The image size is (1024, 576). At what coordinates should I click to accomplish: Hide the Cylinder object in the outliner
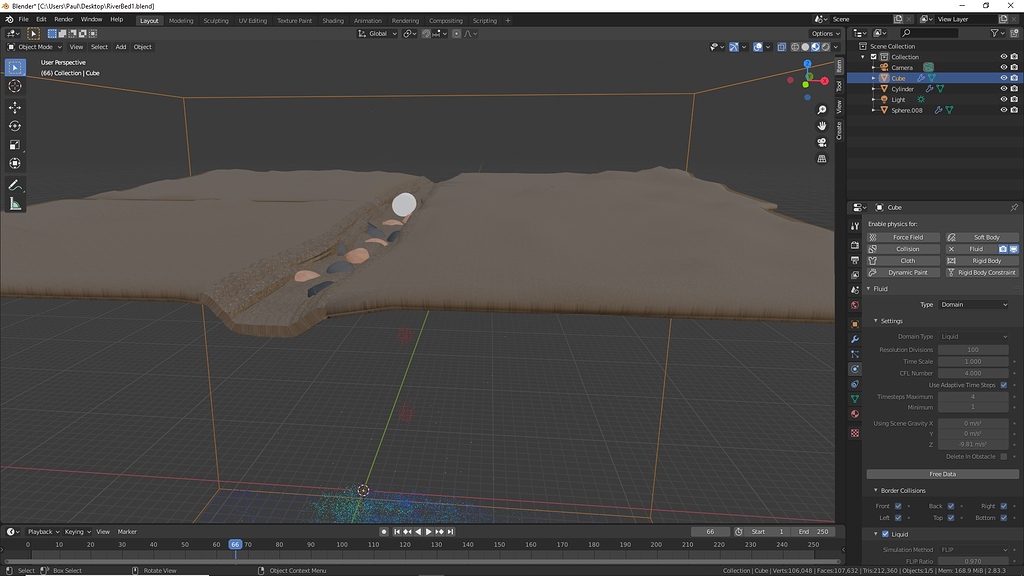click(1004, 89)
